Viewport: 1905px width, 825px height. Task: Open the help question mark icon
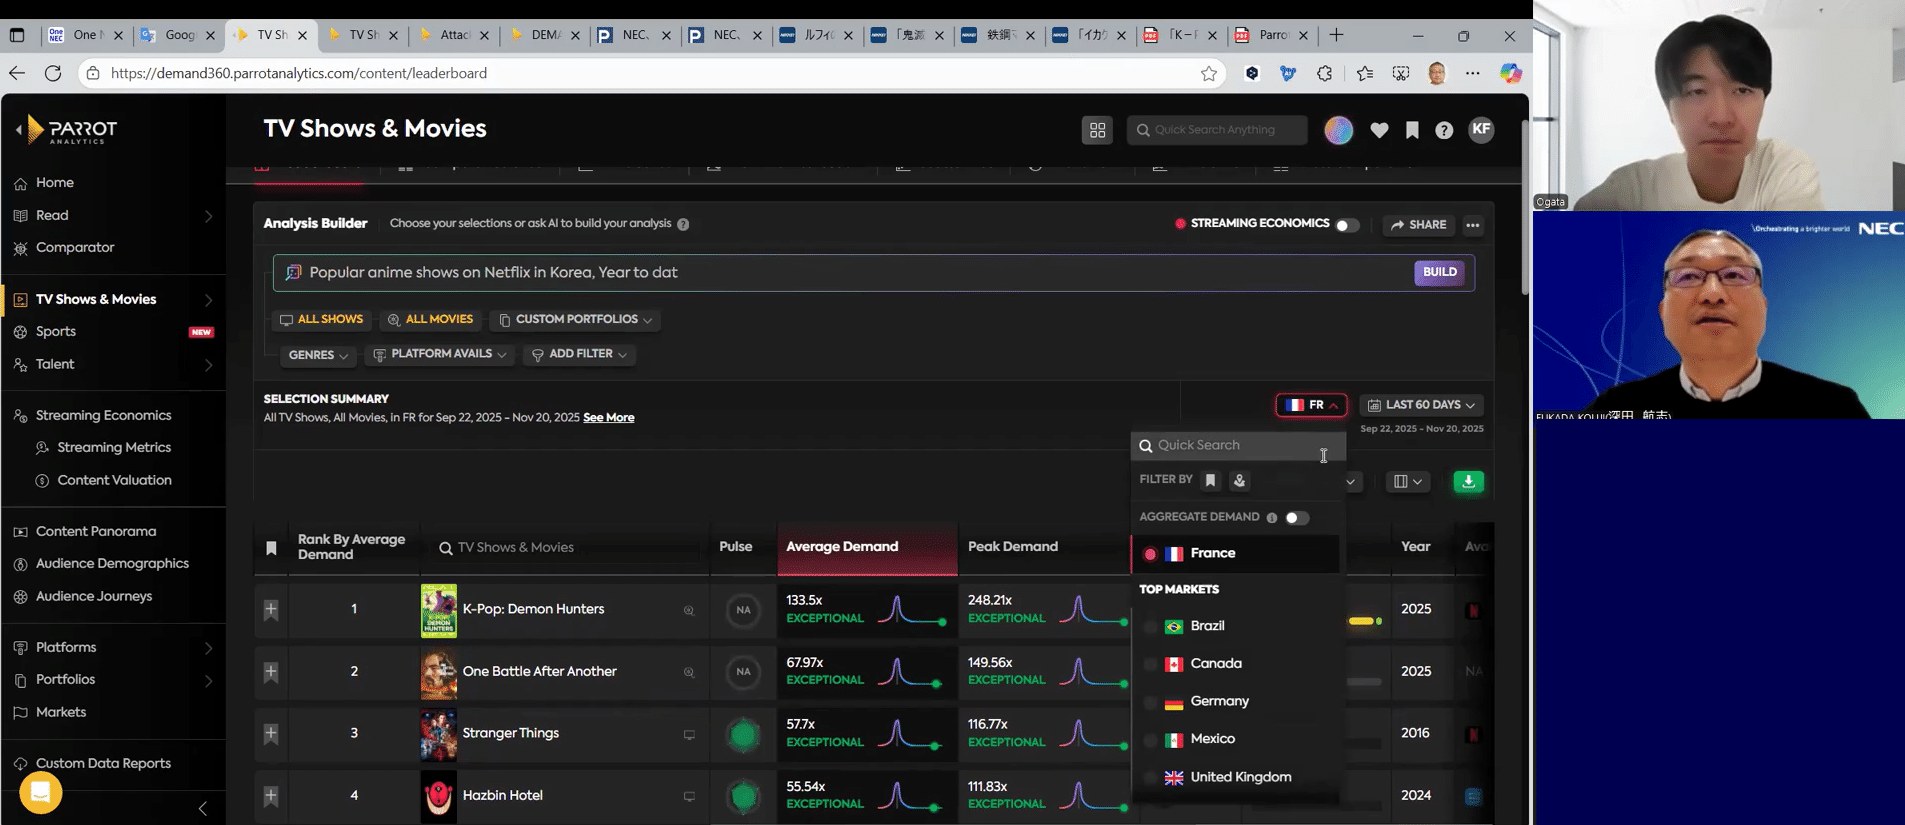[x=1444, y=130]
